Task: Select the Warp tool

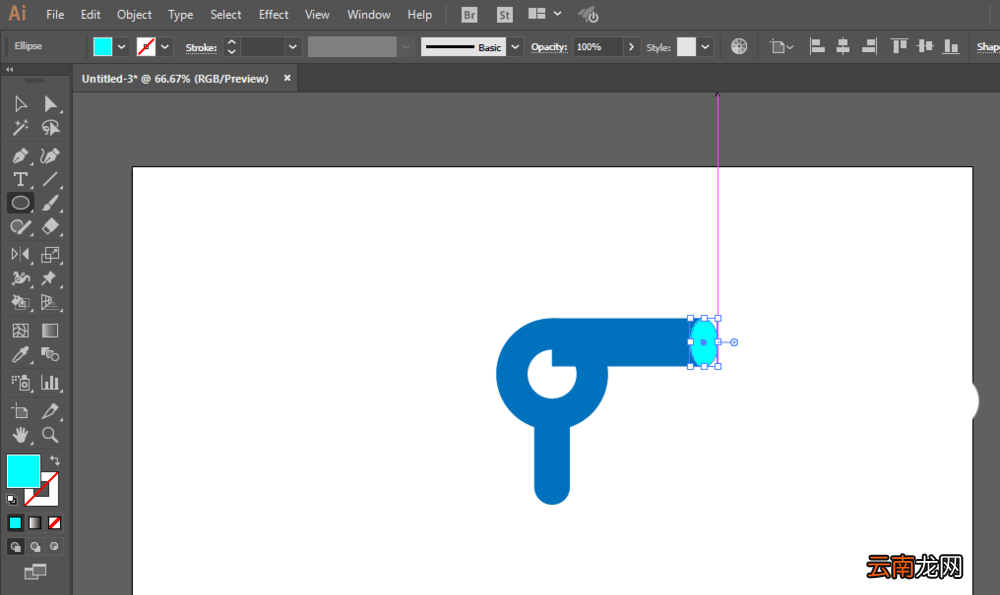Action: coord(20,279)
